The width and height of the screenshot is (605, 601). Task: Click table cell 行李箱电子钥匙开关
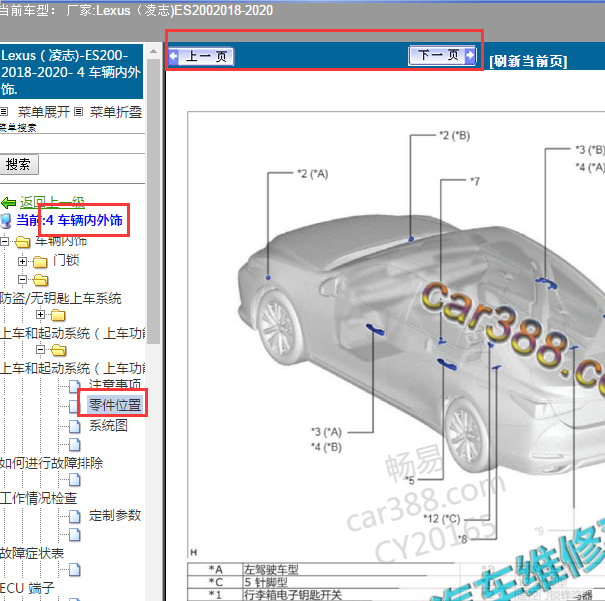pos(293,594)
